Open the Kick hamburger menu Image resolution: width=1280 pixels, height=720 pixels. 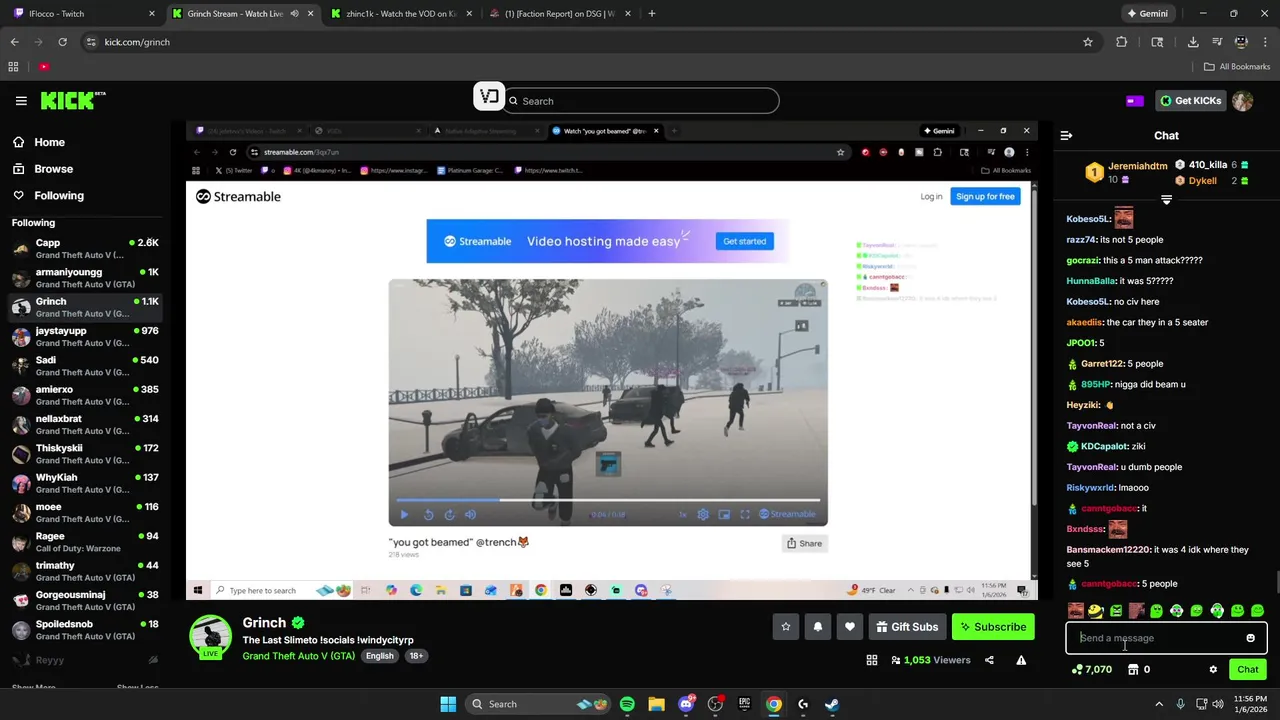[x=21, y=100]
